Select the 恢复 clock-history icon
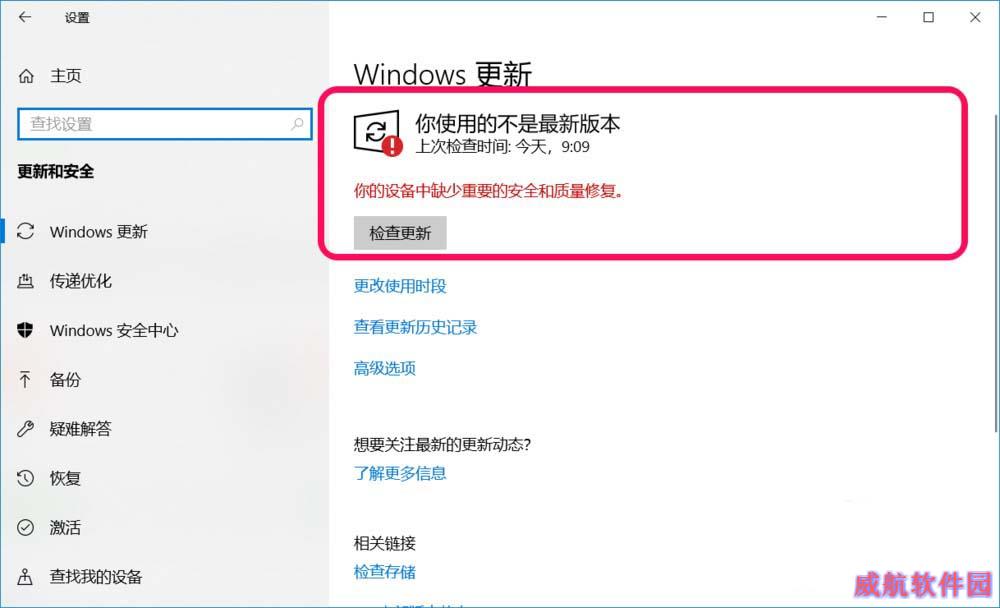The height and width of the screenshot is (608, 1000). tap(26, 478)
